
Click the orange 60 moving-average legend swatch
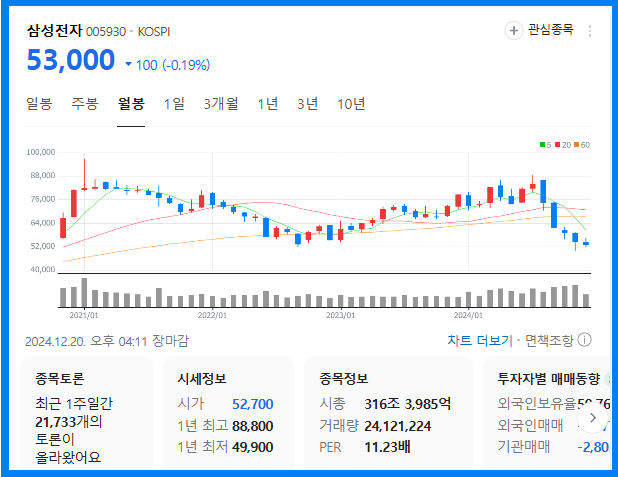577,145
